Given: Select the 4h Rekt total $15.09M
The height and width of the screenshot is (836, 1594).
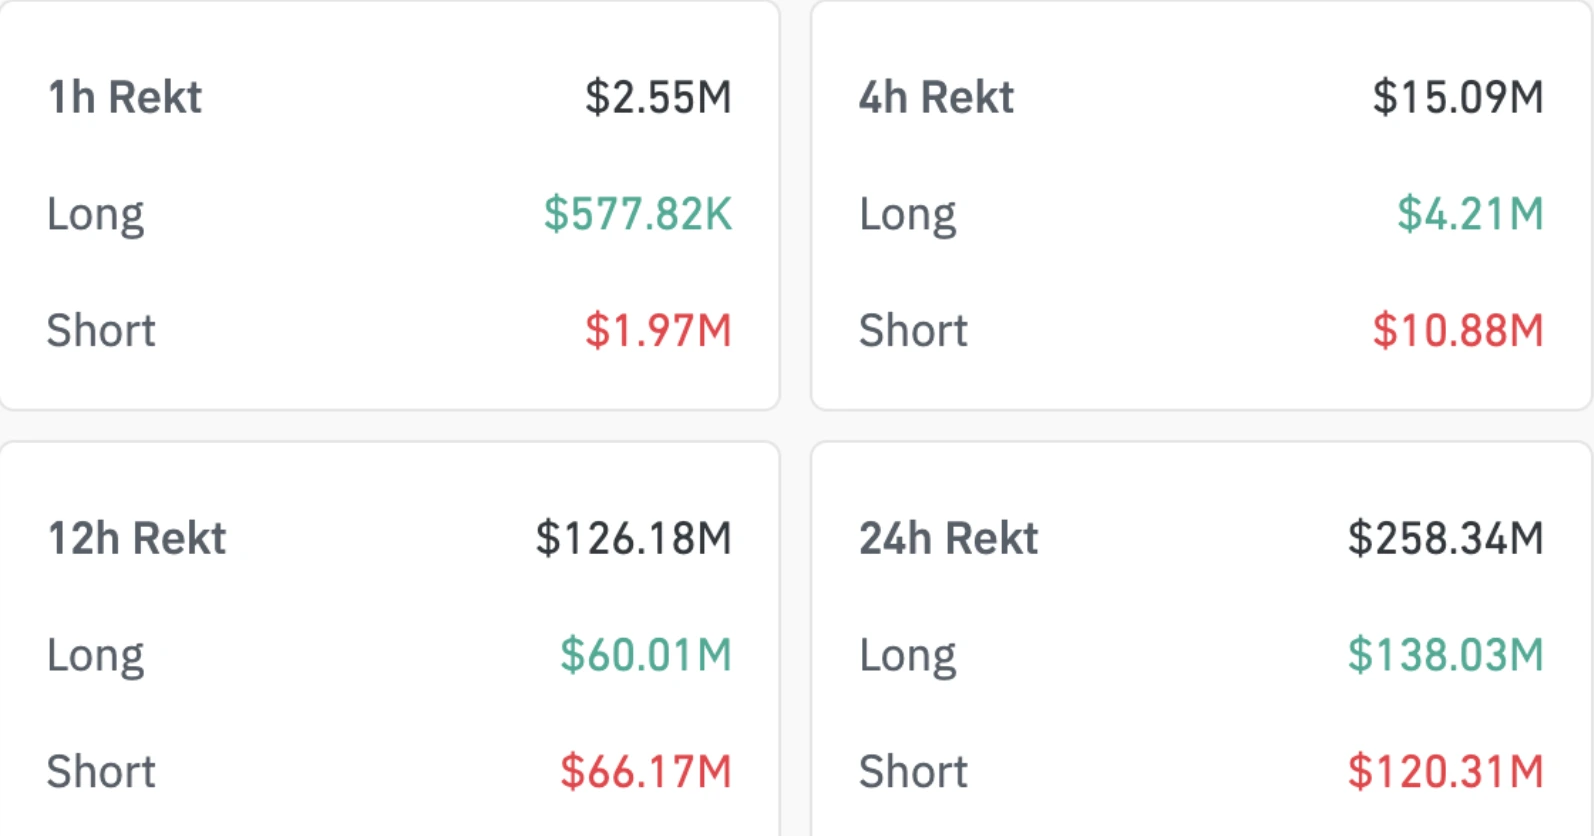Looking at the screenshot, I should pos(1458,98).
